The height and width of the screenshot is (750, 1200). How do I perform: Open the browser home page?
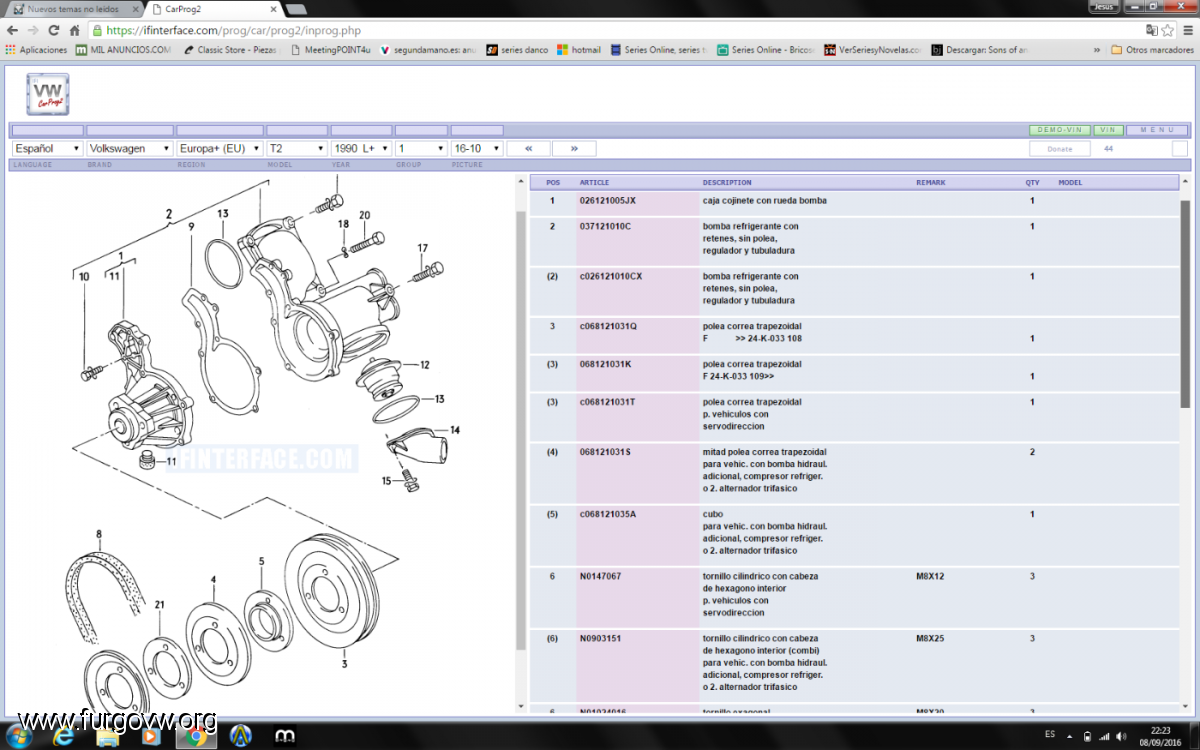pyautogui.click(x=75, y=31)
